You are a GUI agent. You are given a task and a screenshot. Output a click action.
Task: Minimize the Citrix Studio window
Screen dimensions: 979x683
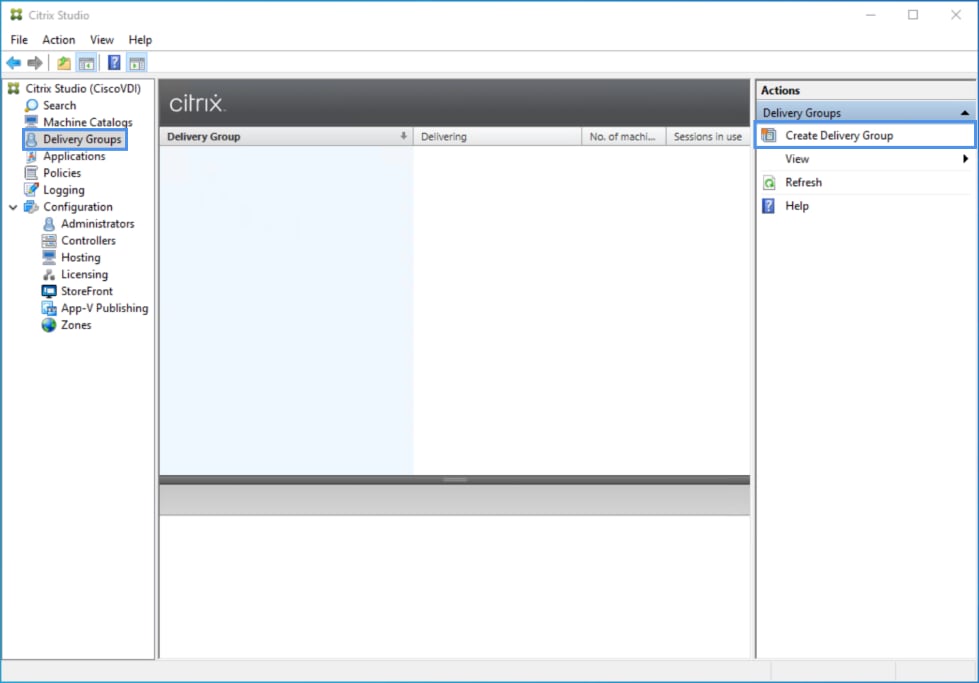pos(870,15)
